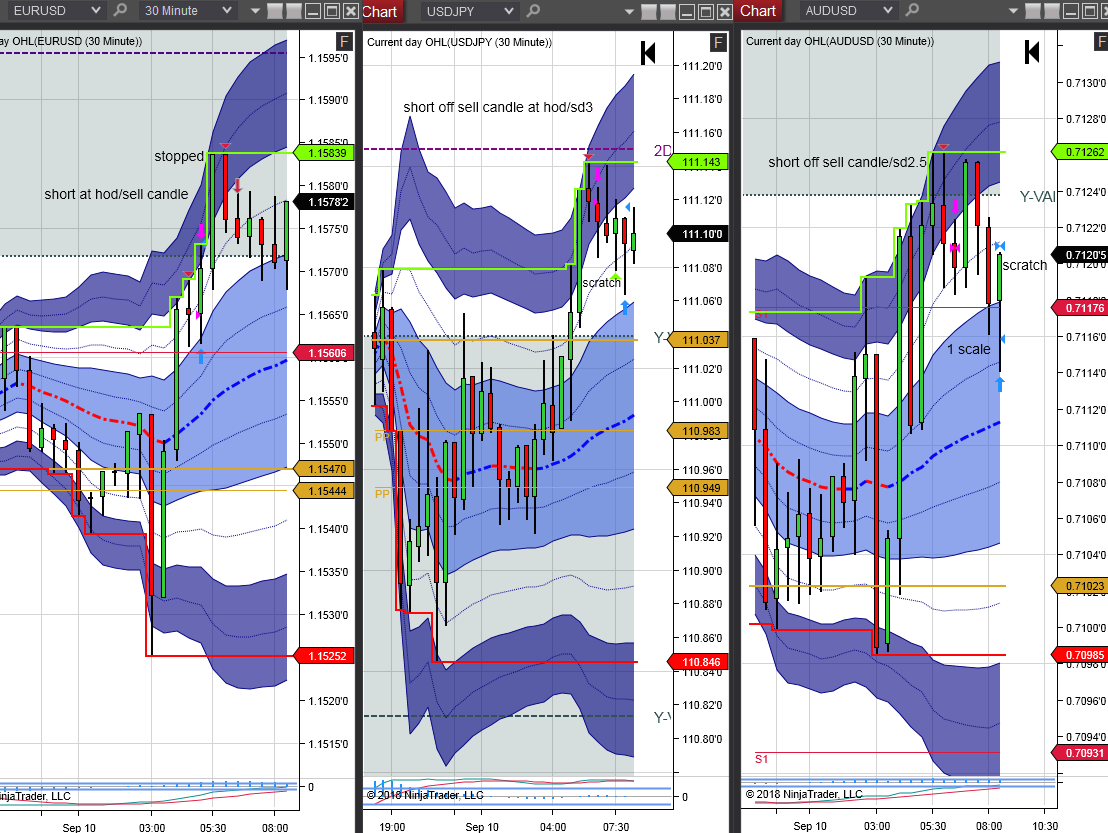Select green 0.71262 high price marker

point(1080,152)
